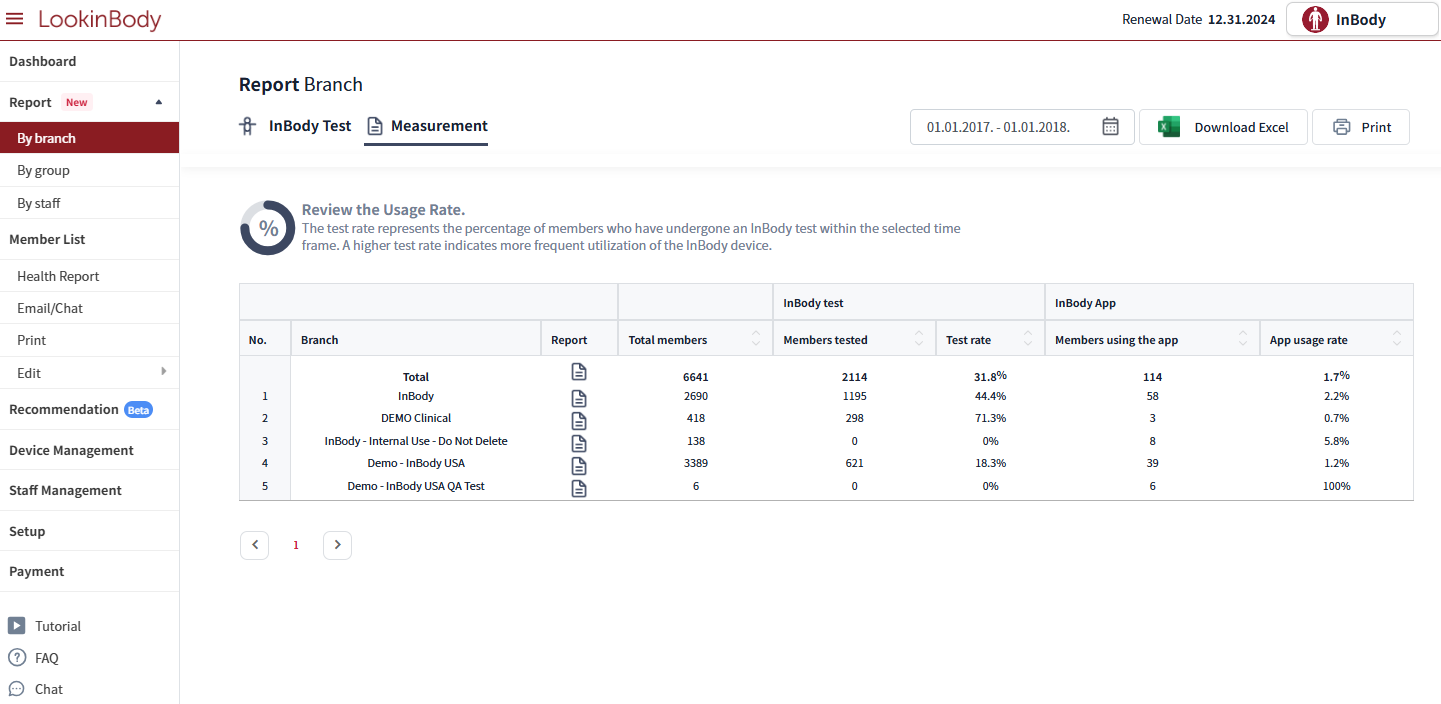Click the InBody account logo icon
This screenshot has height=704, width=1441.
(x=1315, y=19)
